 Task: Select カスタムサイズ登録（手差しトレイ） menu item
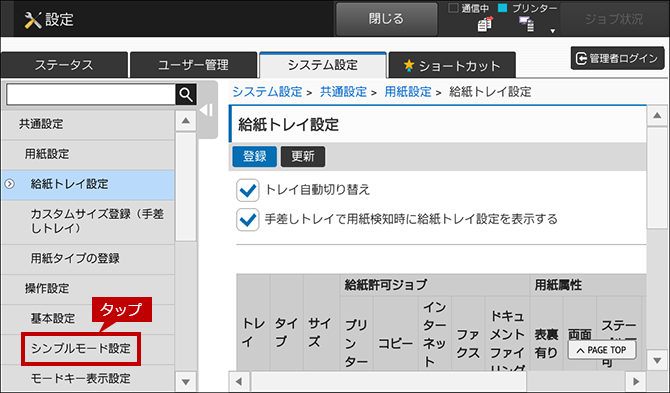tap(88, 221)
